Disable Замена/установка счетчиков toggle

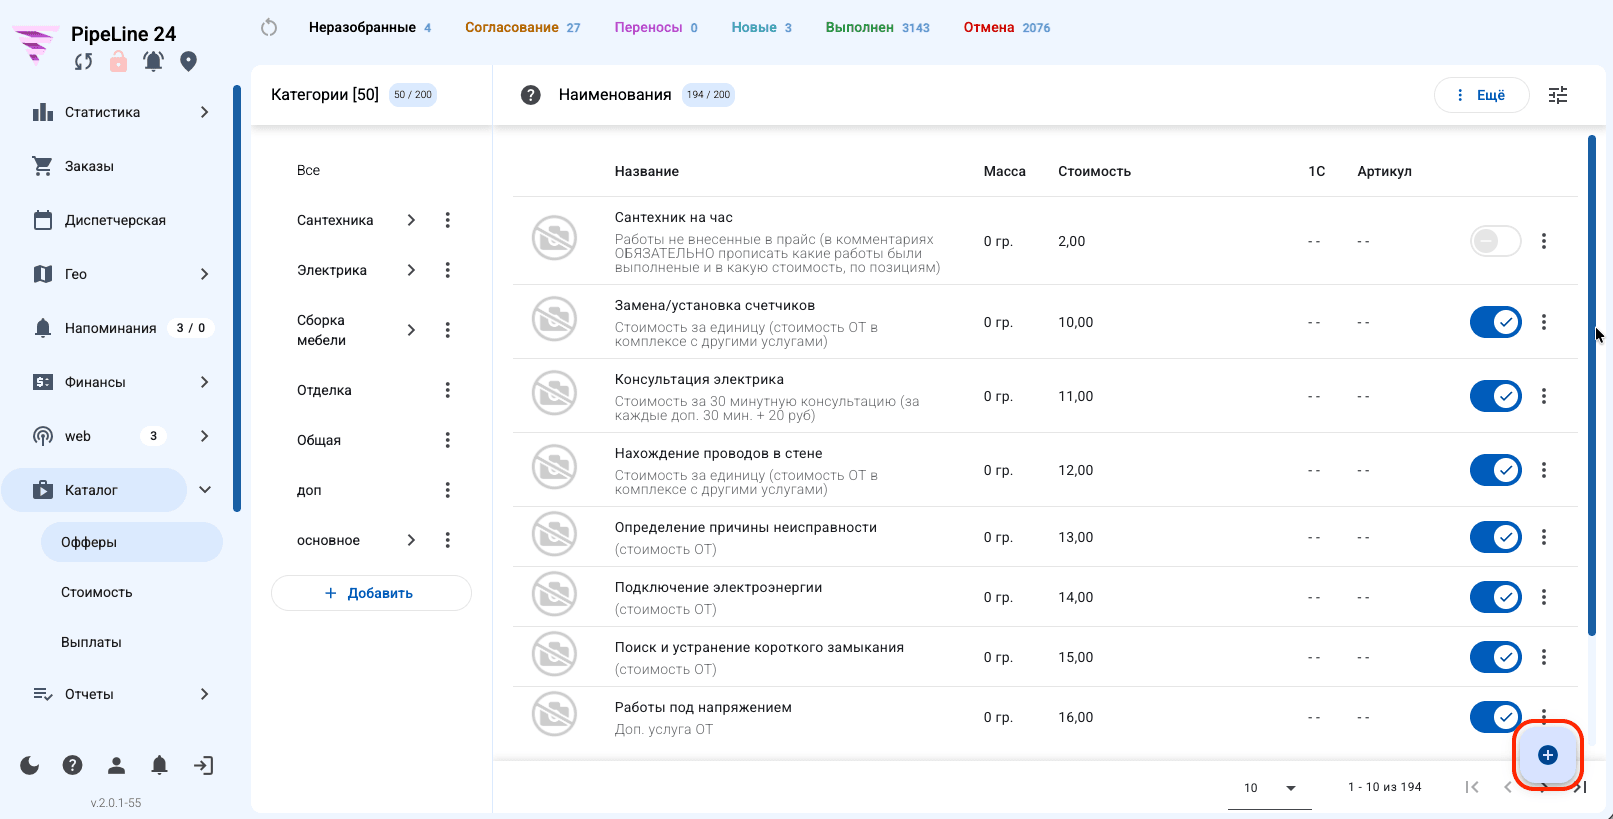point(1496,322)
